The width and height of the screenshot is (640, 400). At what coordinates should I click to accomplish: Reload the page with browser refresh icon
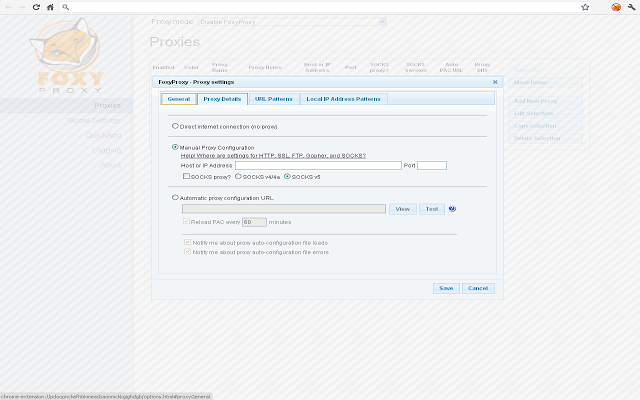[36, 7]
